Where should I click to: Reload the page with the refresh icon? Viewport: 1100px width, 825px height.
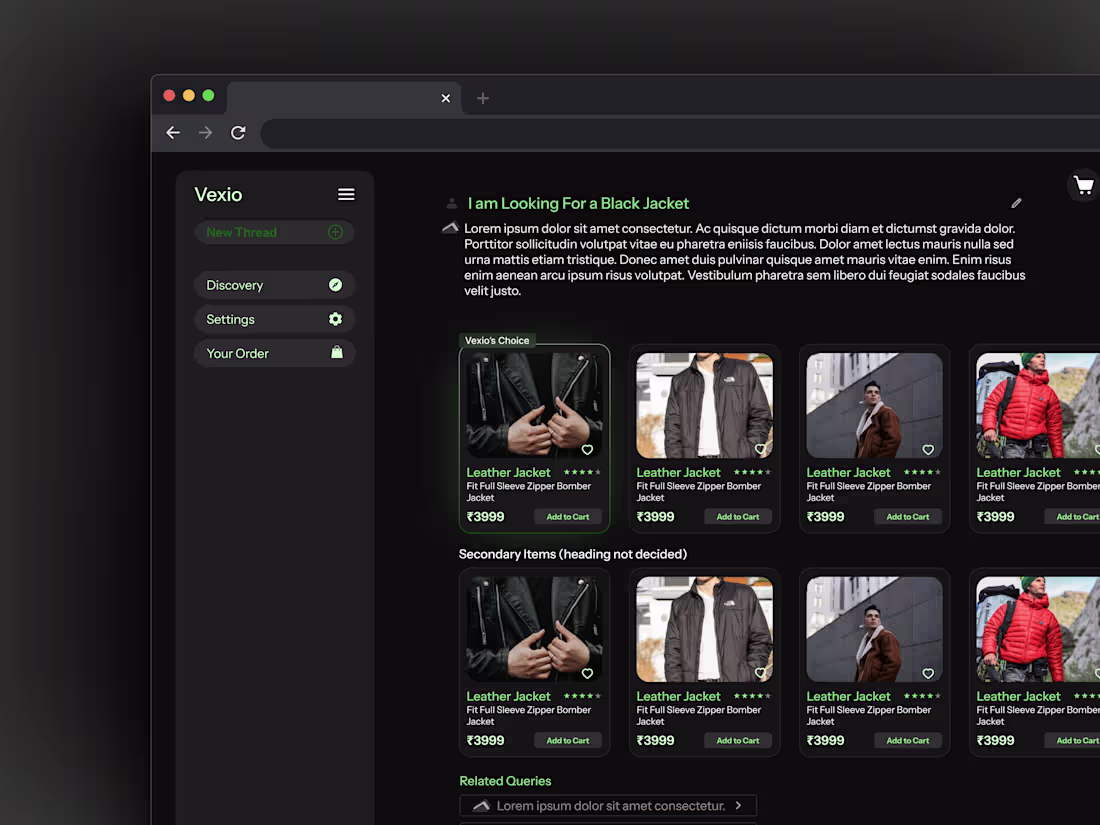(x=239, y=133)
